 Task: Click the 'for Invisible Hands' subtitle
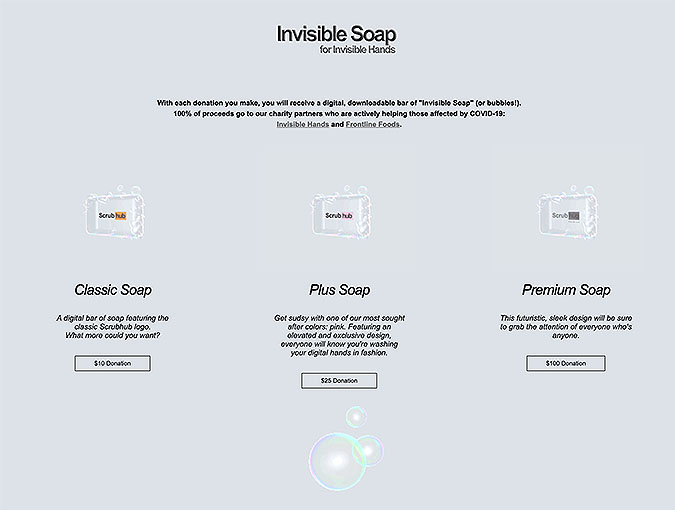click(357, 49)
